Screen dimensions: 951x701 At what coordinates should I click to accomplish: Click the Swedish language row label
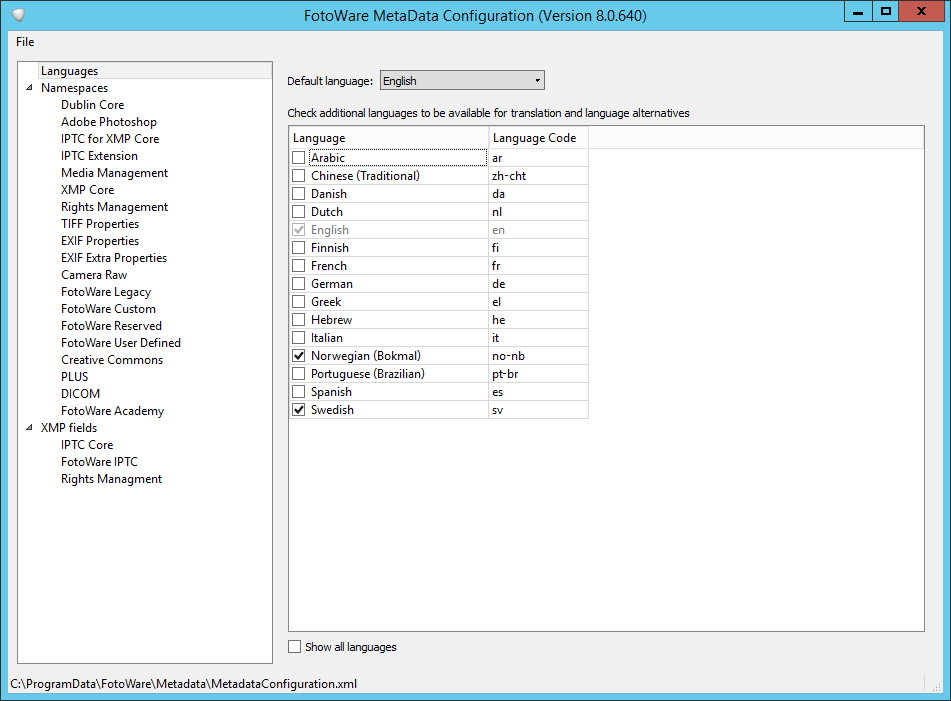point(332,410)
